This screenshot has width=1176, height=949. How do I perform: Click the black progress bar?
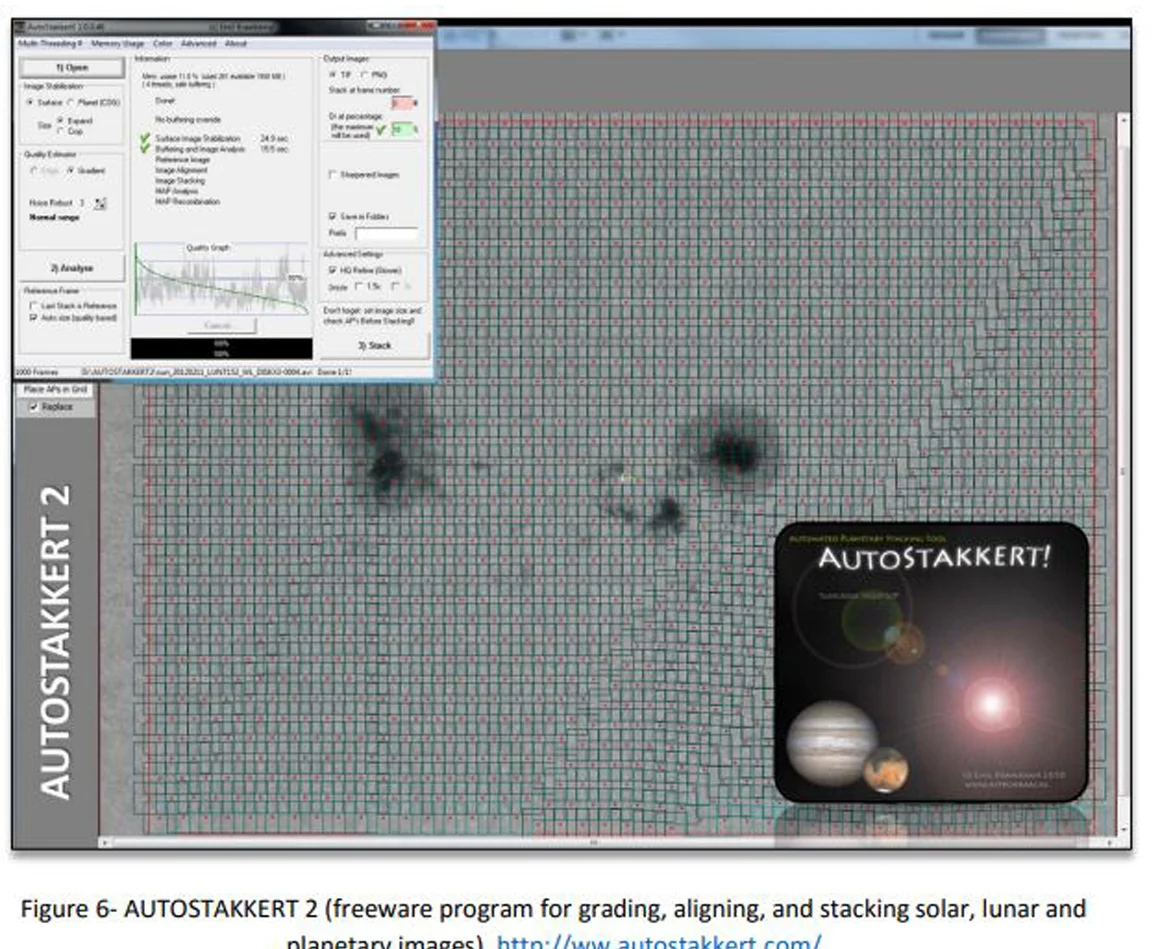pyautogui.click(x=221, y=348)
